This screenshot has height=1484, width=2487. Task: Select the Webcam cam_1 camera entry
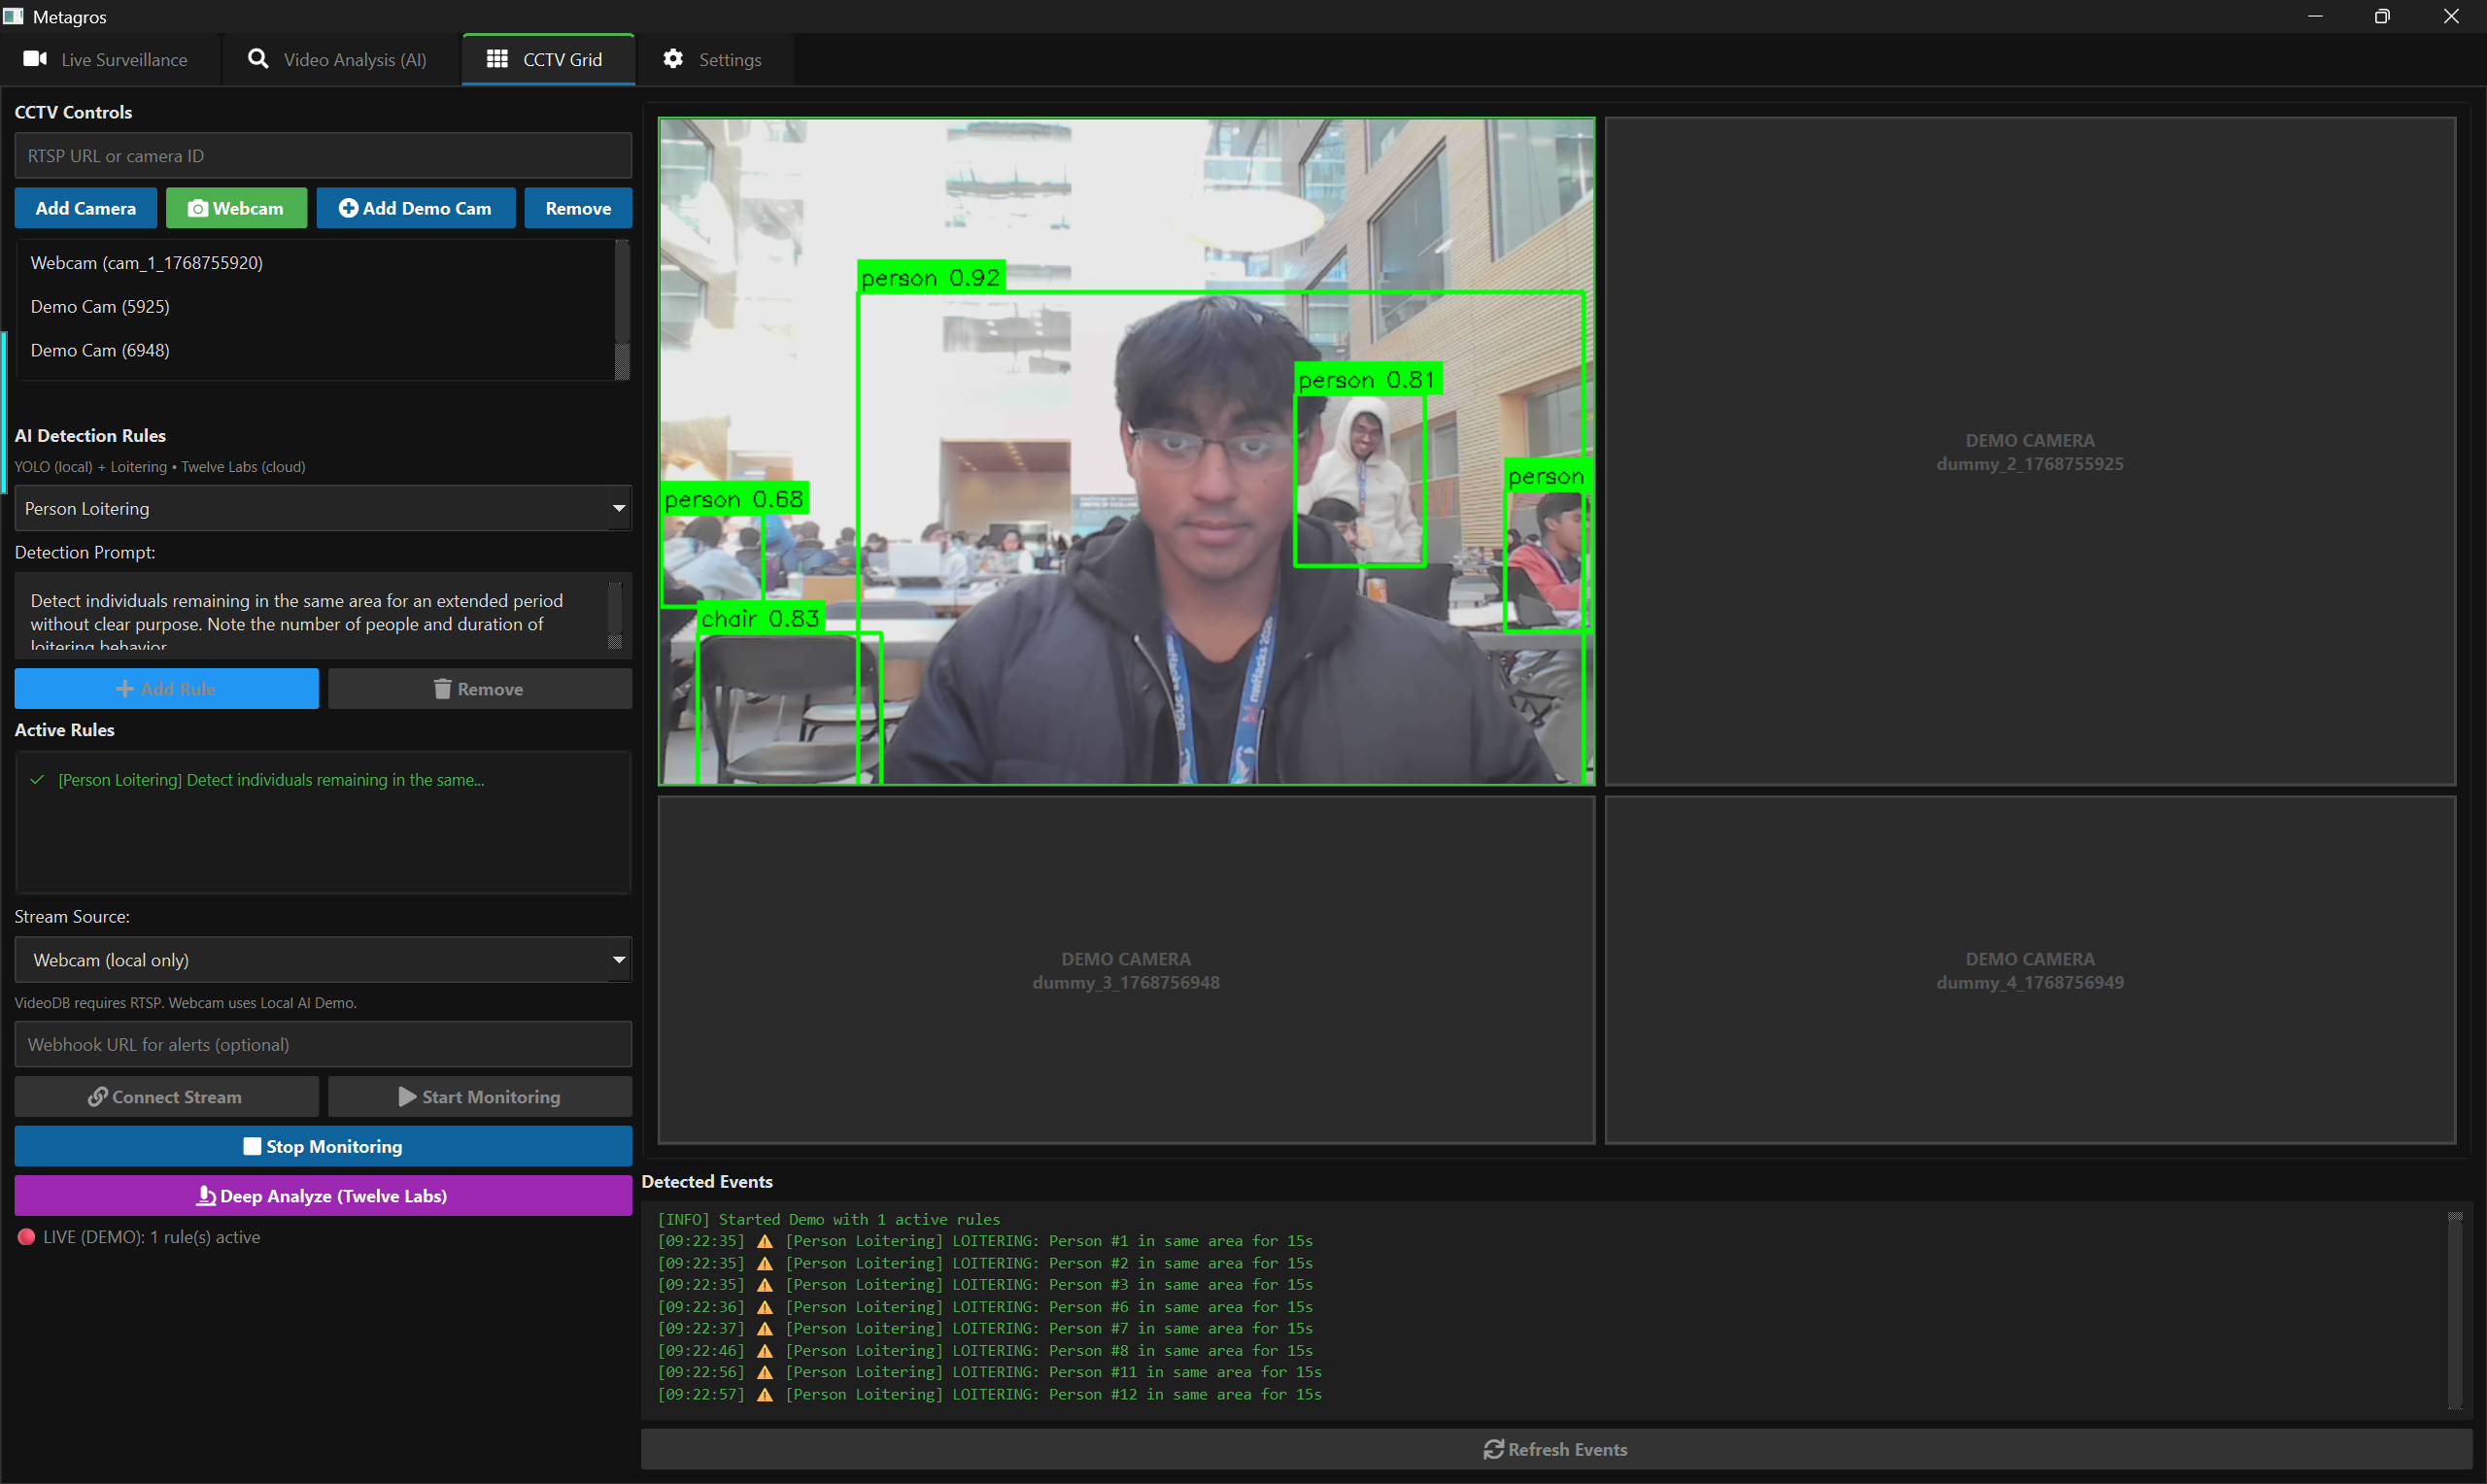click(147, 263)
